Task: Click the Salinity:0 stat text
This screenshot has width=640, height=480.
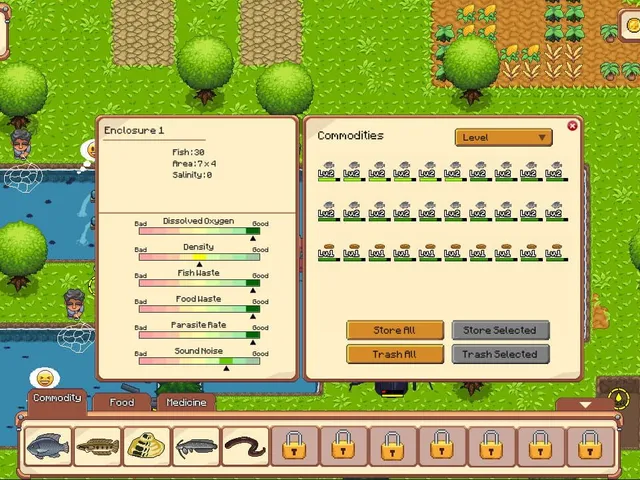Action: (x=192, y=175)
